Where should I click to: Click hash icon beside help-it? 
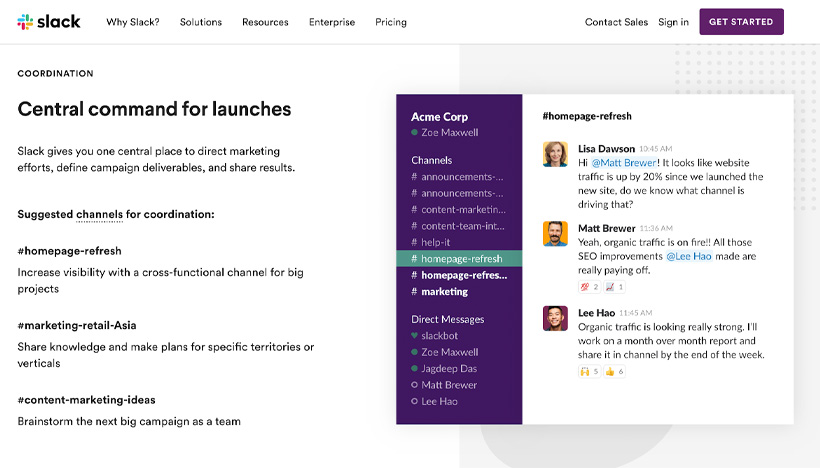pos(414,242)
